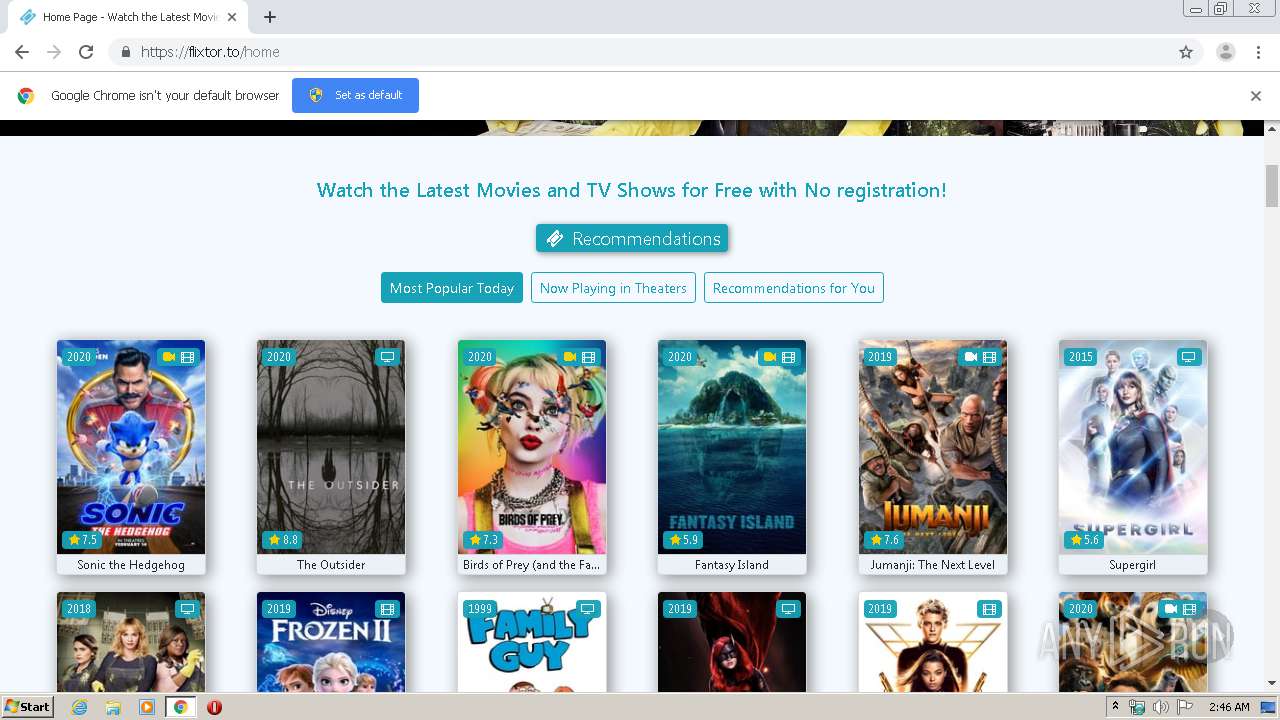
Task: Click the Chrome taskbar button
Action: point(181,707)
